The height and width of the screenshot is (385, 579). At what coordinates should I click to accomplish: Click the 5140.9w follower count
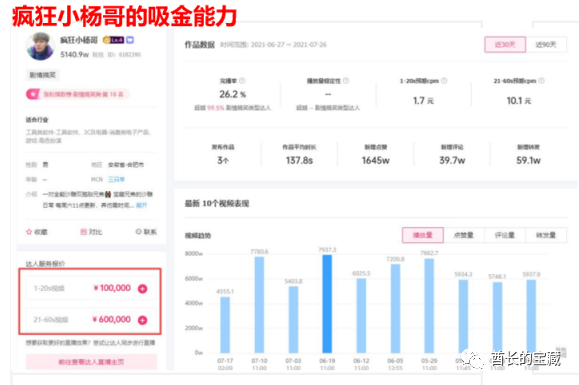(x=75, y=55)
